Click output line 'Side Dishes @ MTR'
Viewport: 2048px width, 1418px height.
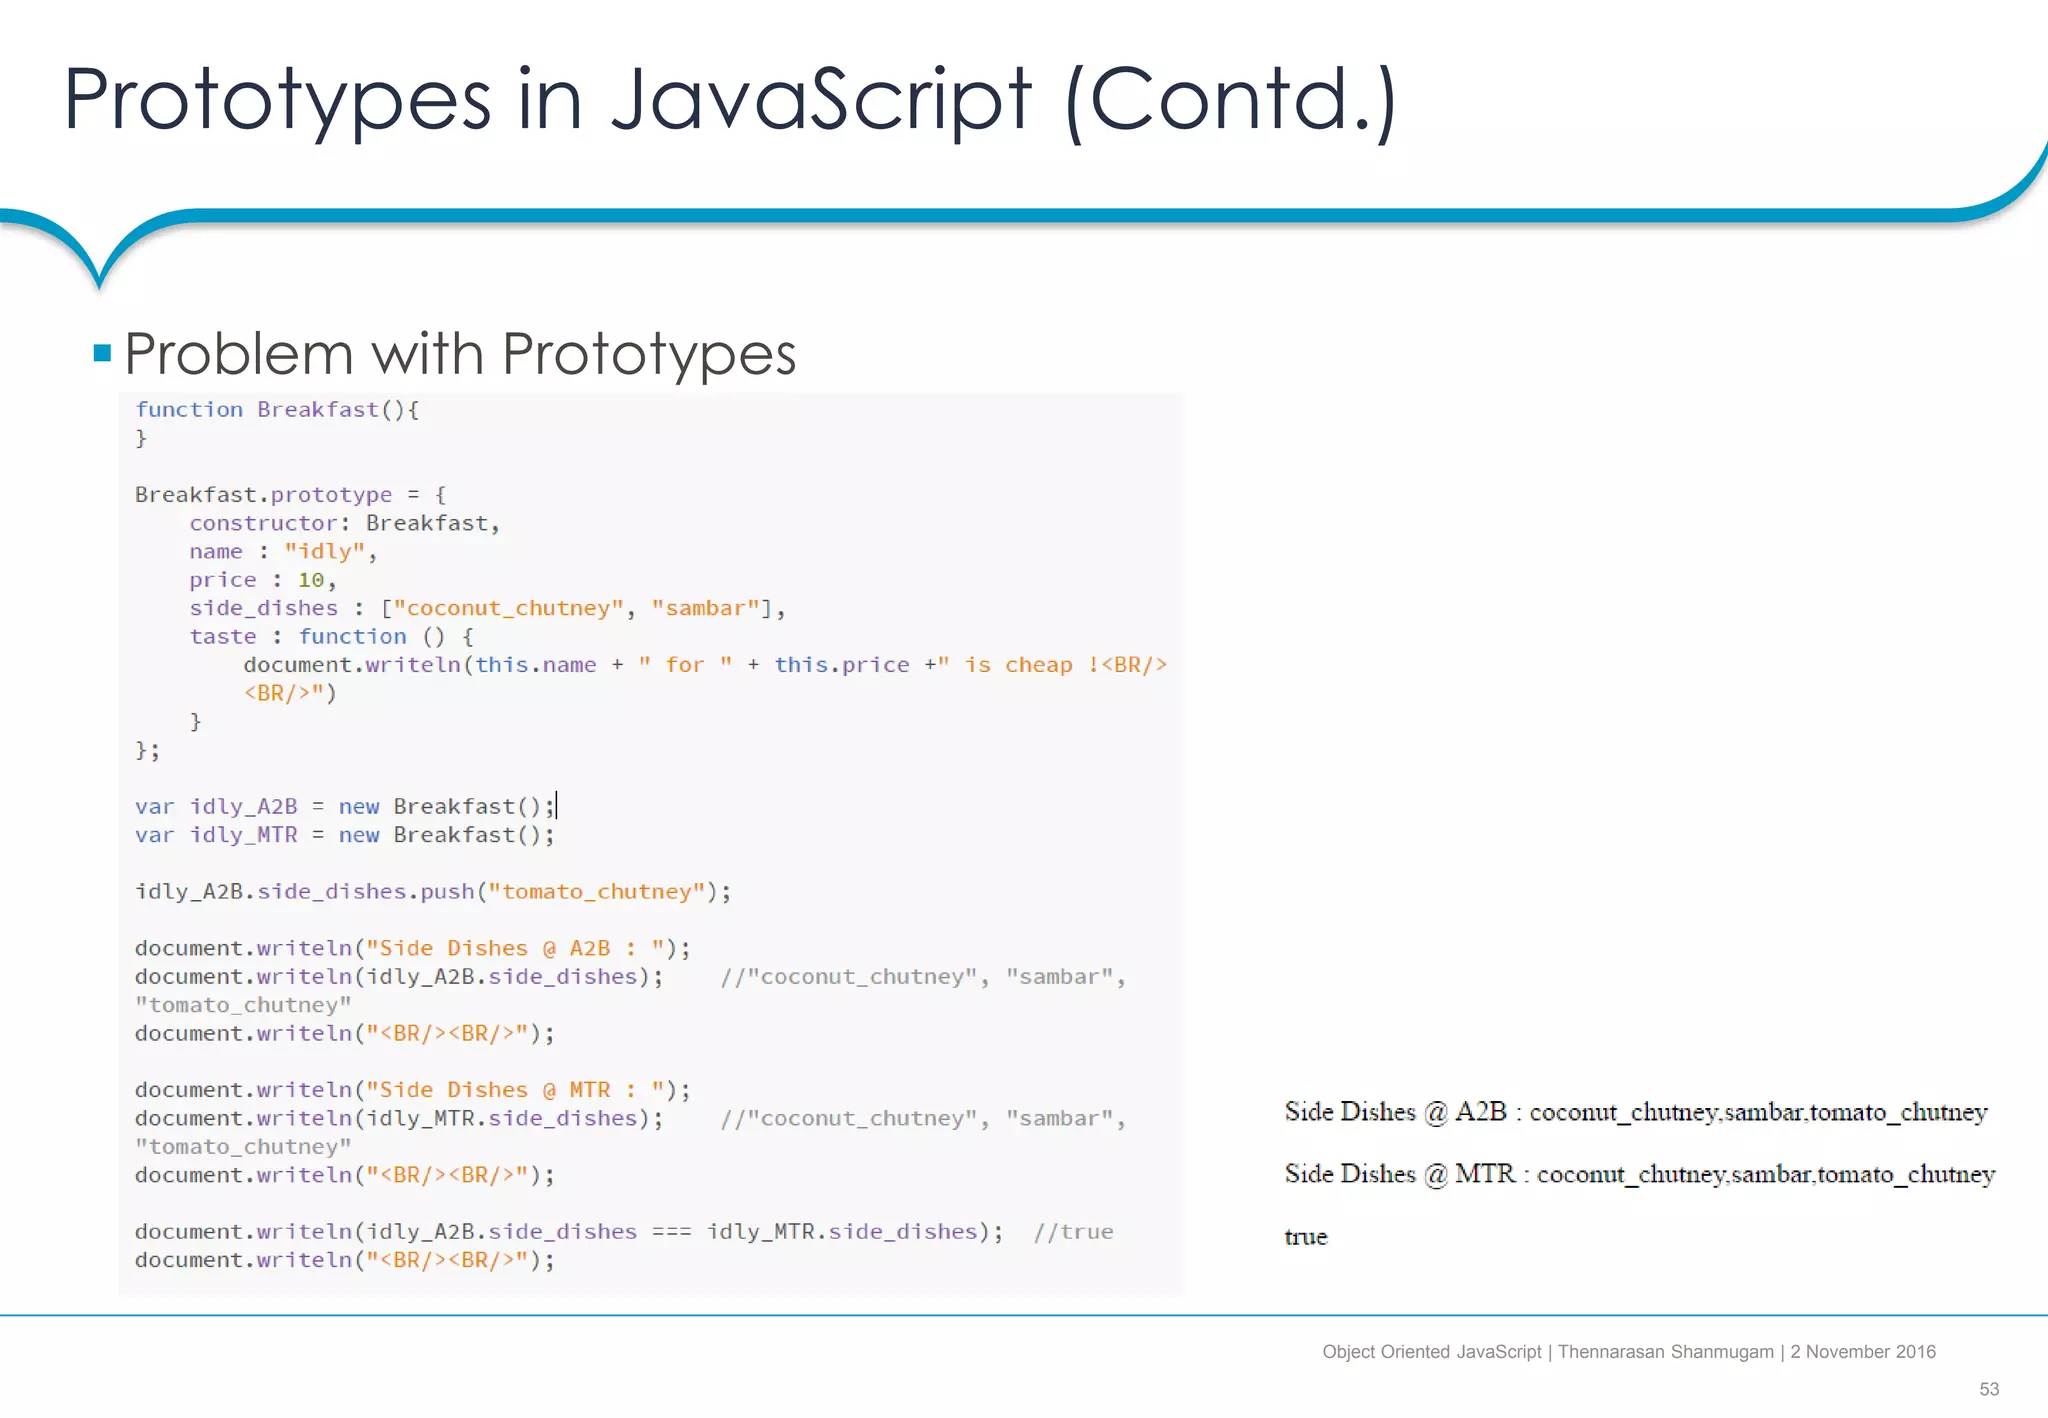point(1640,1174)
